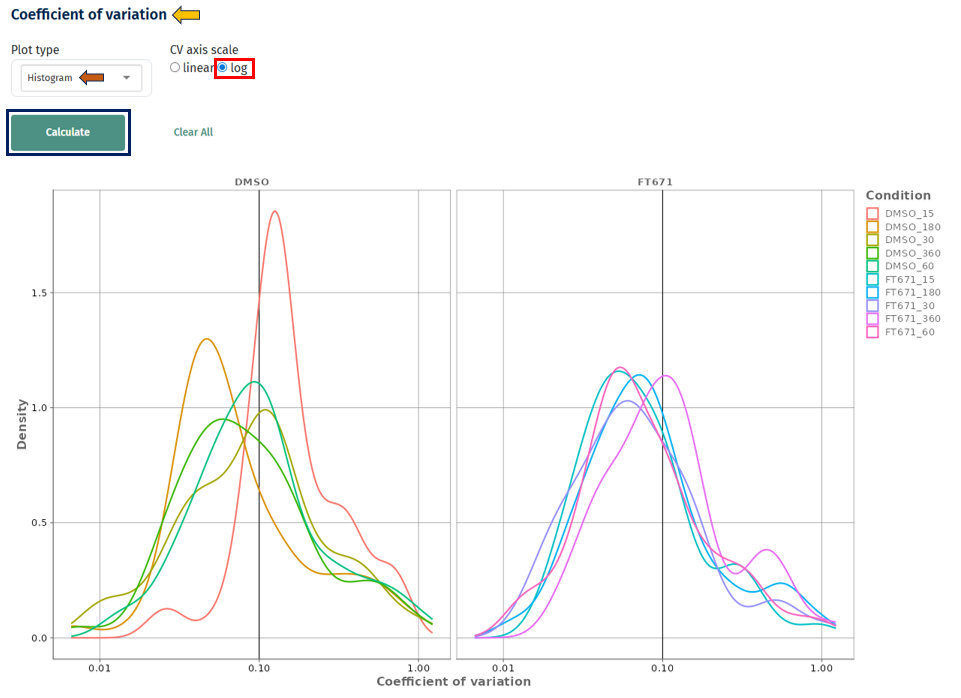The height and width of the screenshot is (698, 961).
Task: Expand the Plot type combo box chevron
Action: (127, 77)
